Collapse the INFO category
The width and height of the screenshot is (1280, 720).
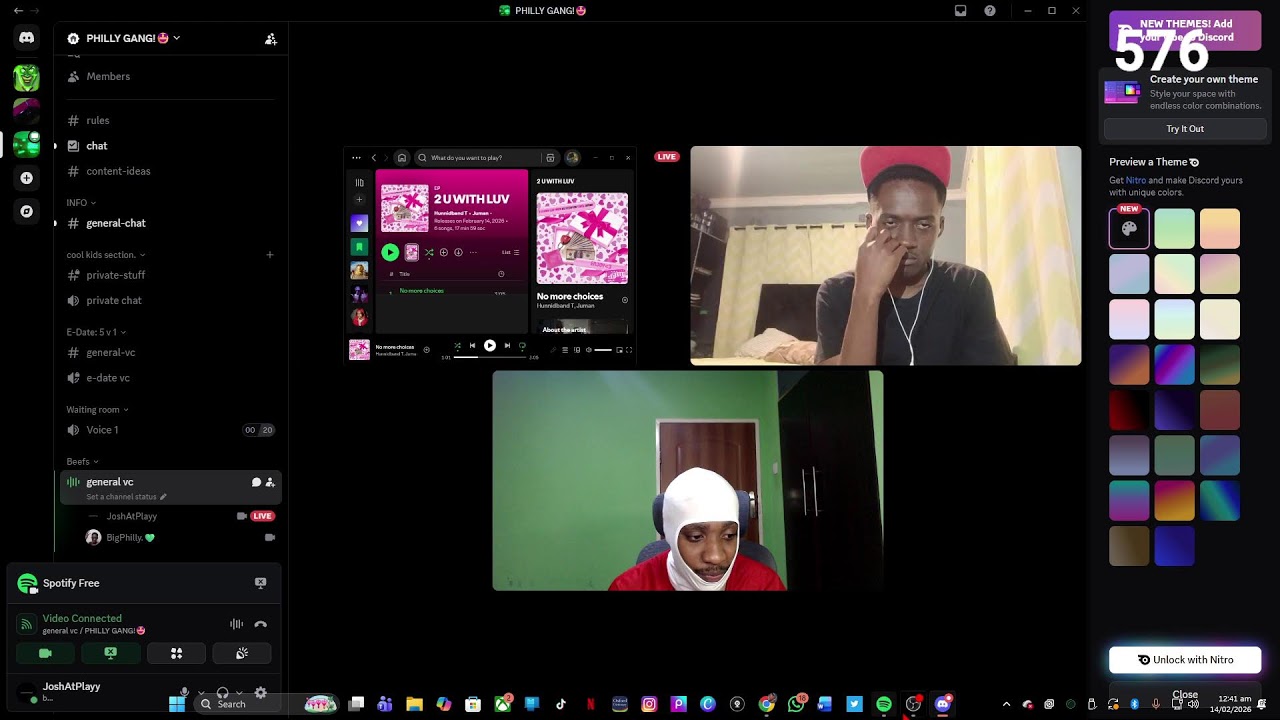(82, 203)
